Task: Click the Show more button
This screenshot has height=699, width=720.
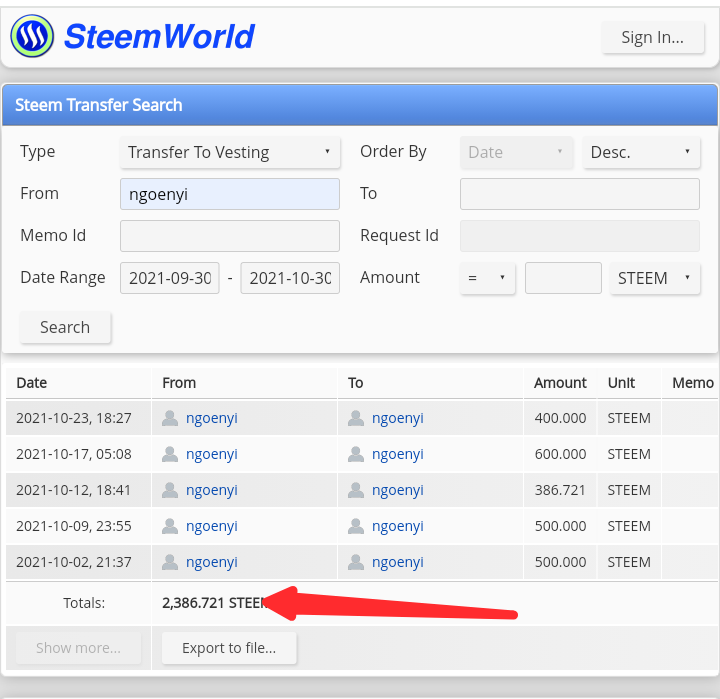Action: click(79, 648)
